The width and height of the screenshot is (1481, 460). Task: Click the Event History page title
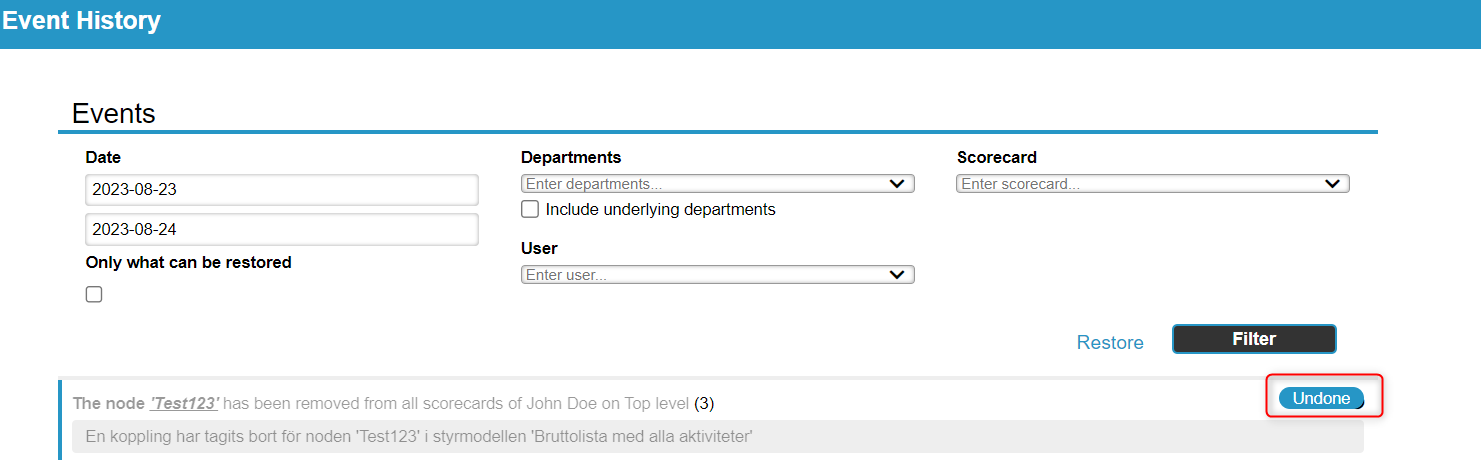click(81, 21)
